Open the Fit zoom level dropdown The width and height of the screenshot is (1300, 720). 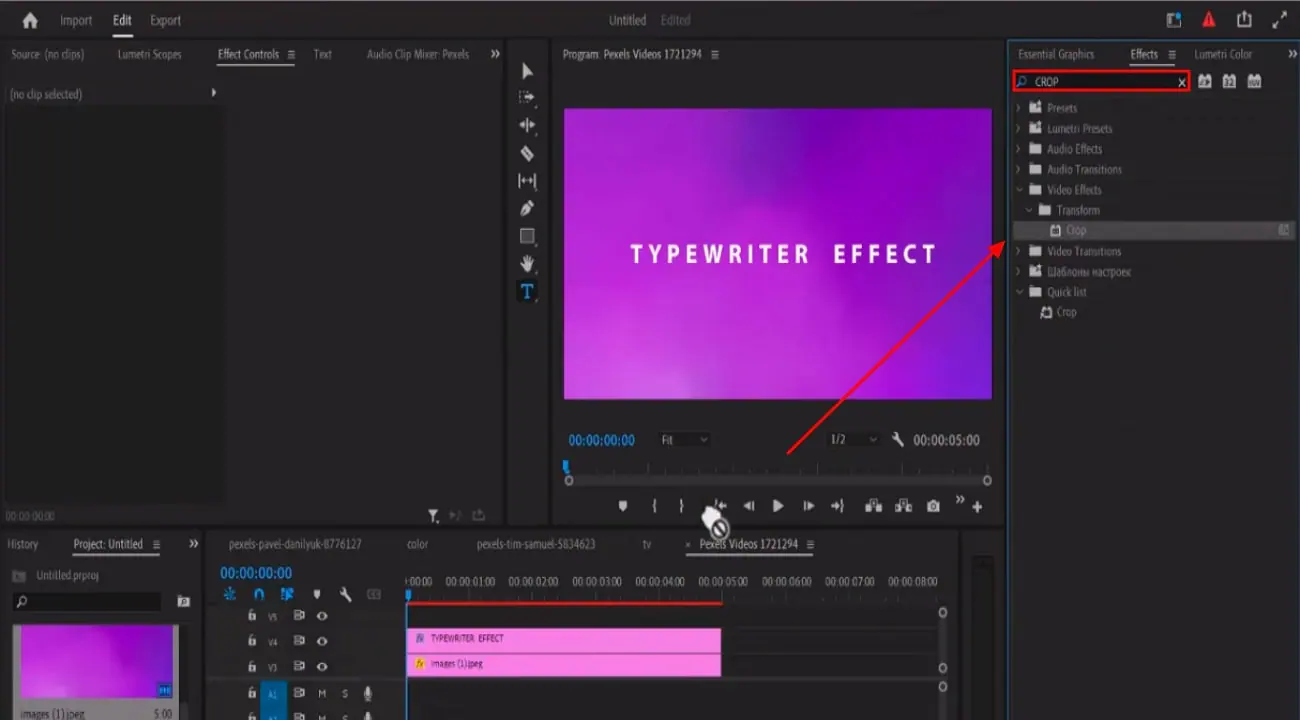(685, 440)
